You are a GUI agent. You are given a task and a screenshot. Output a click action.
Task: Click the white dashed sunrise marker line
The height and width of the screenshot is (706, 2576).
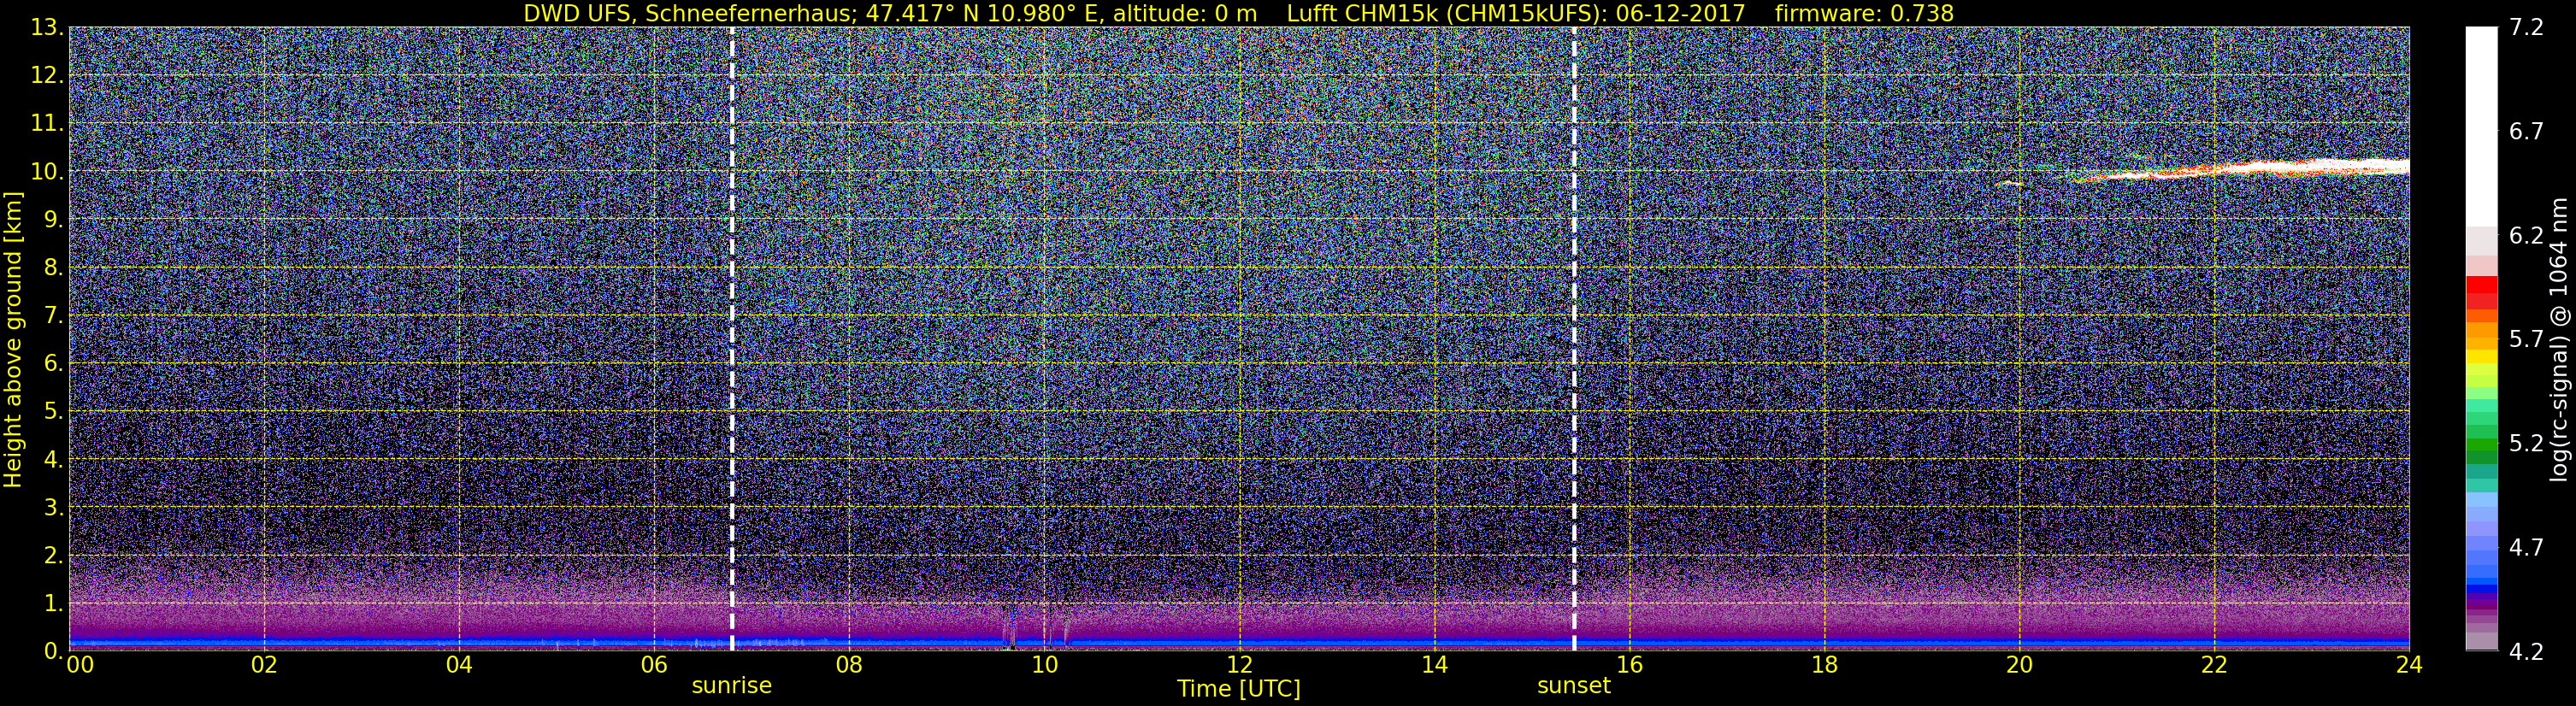(x=732, y=339)
